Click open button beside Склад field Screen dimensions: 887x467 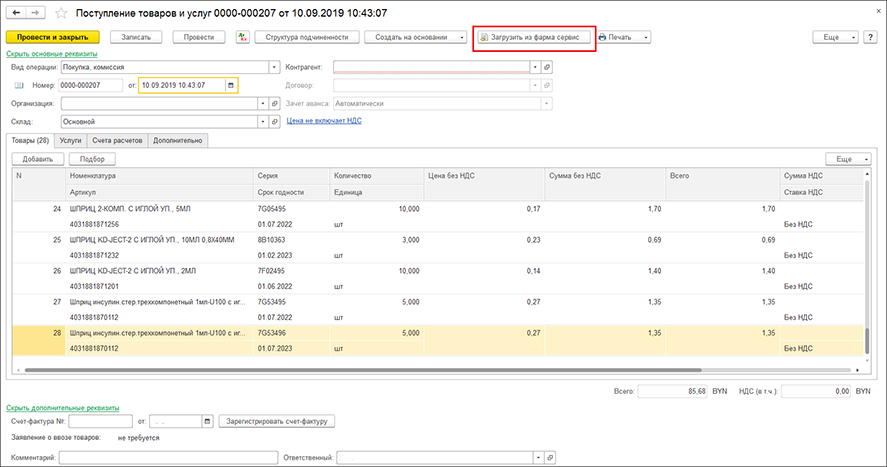pyautogui.click(x=274, y=121)
